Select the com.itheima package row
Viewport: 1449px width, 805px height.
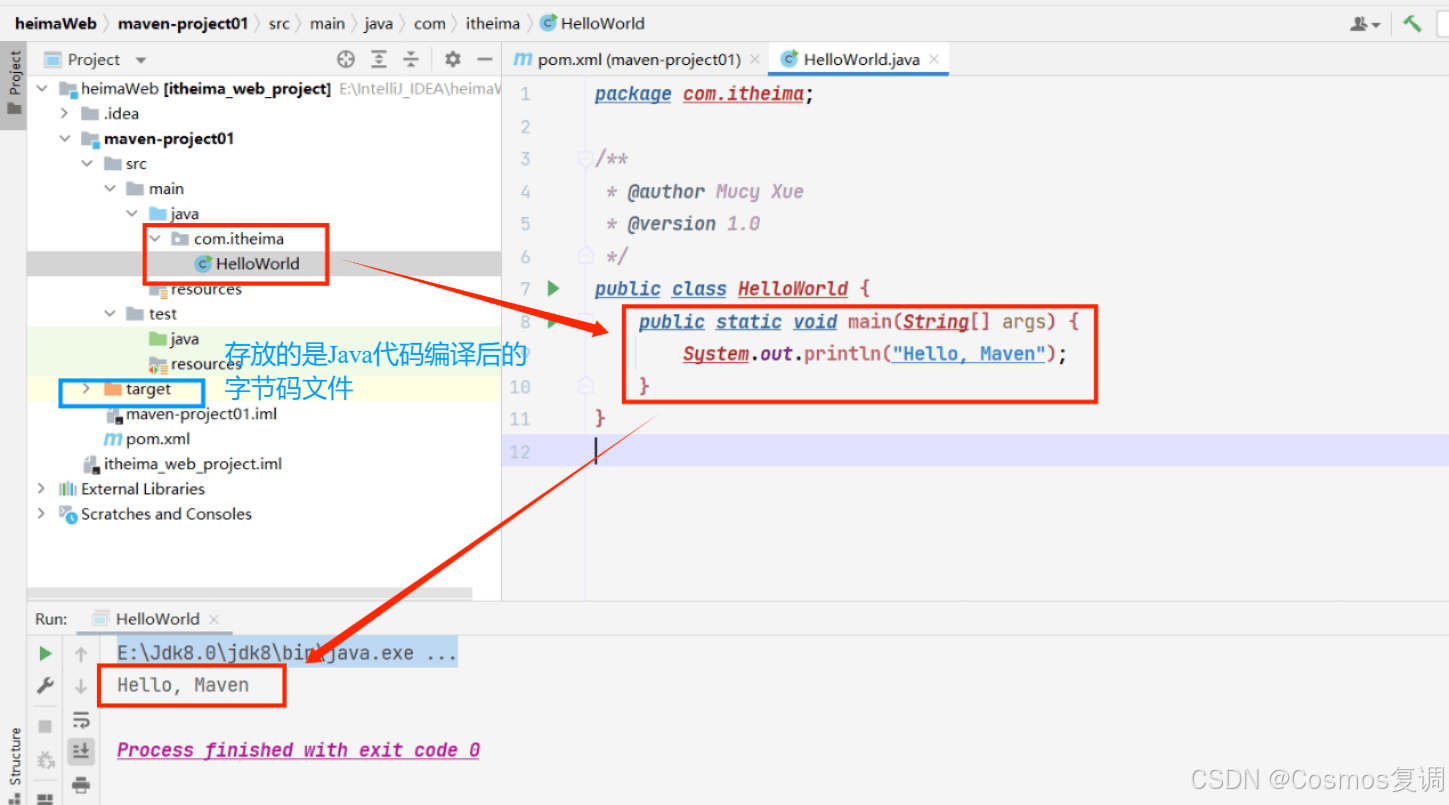[x=264, y=239]
